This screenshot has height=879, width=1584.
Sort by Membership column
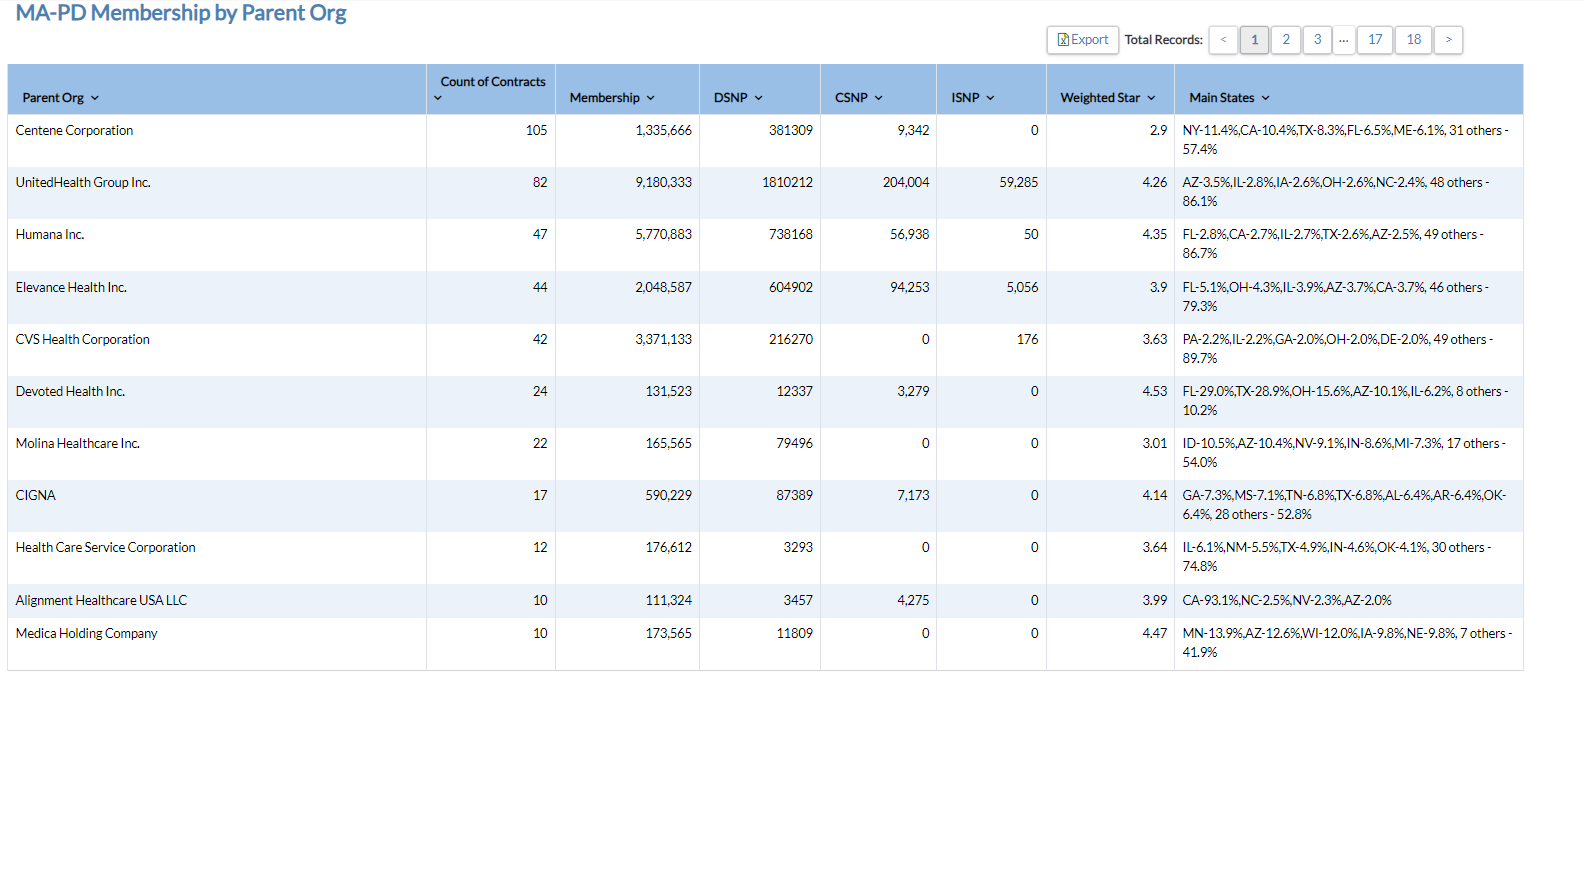(x=612, y=98)
